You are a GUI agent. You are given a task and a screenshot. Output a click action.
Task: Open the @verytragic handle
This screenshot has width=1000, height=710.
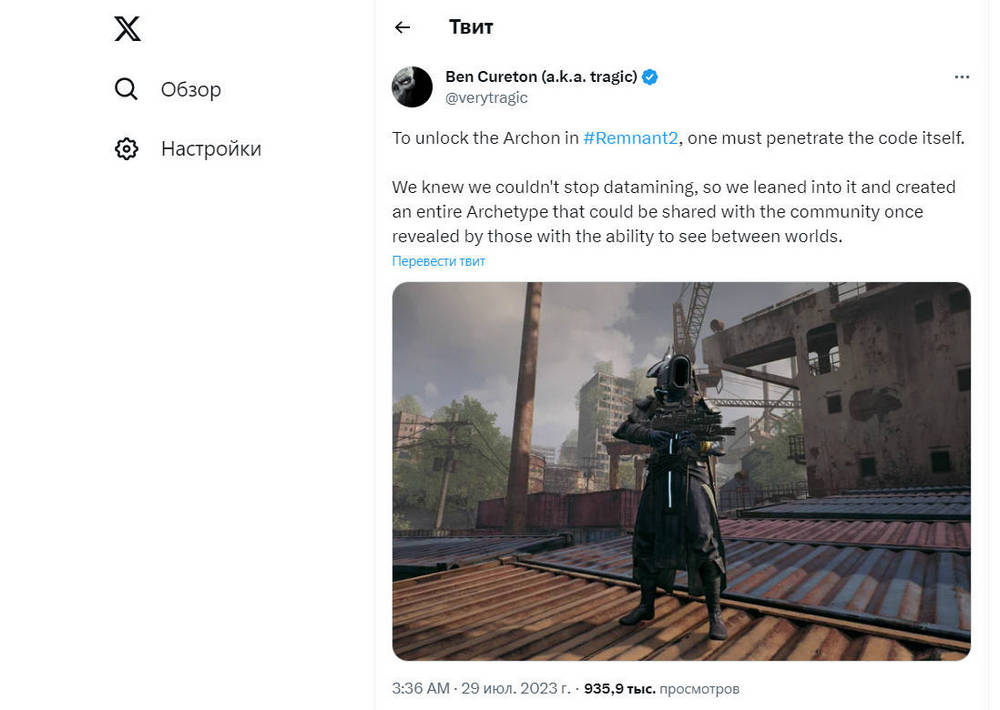486,98
